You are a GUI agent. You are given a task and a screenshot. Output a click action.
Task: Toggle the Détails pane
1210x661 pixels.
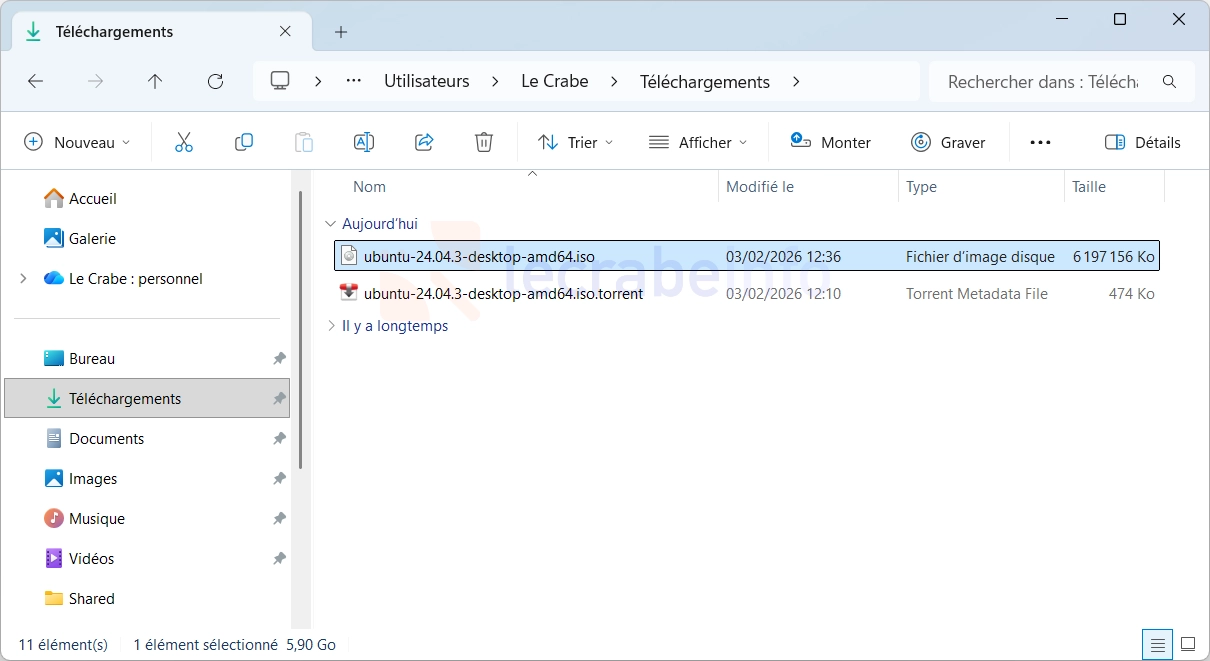(x=1142, y=142)
